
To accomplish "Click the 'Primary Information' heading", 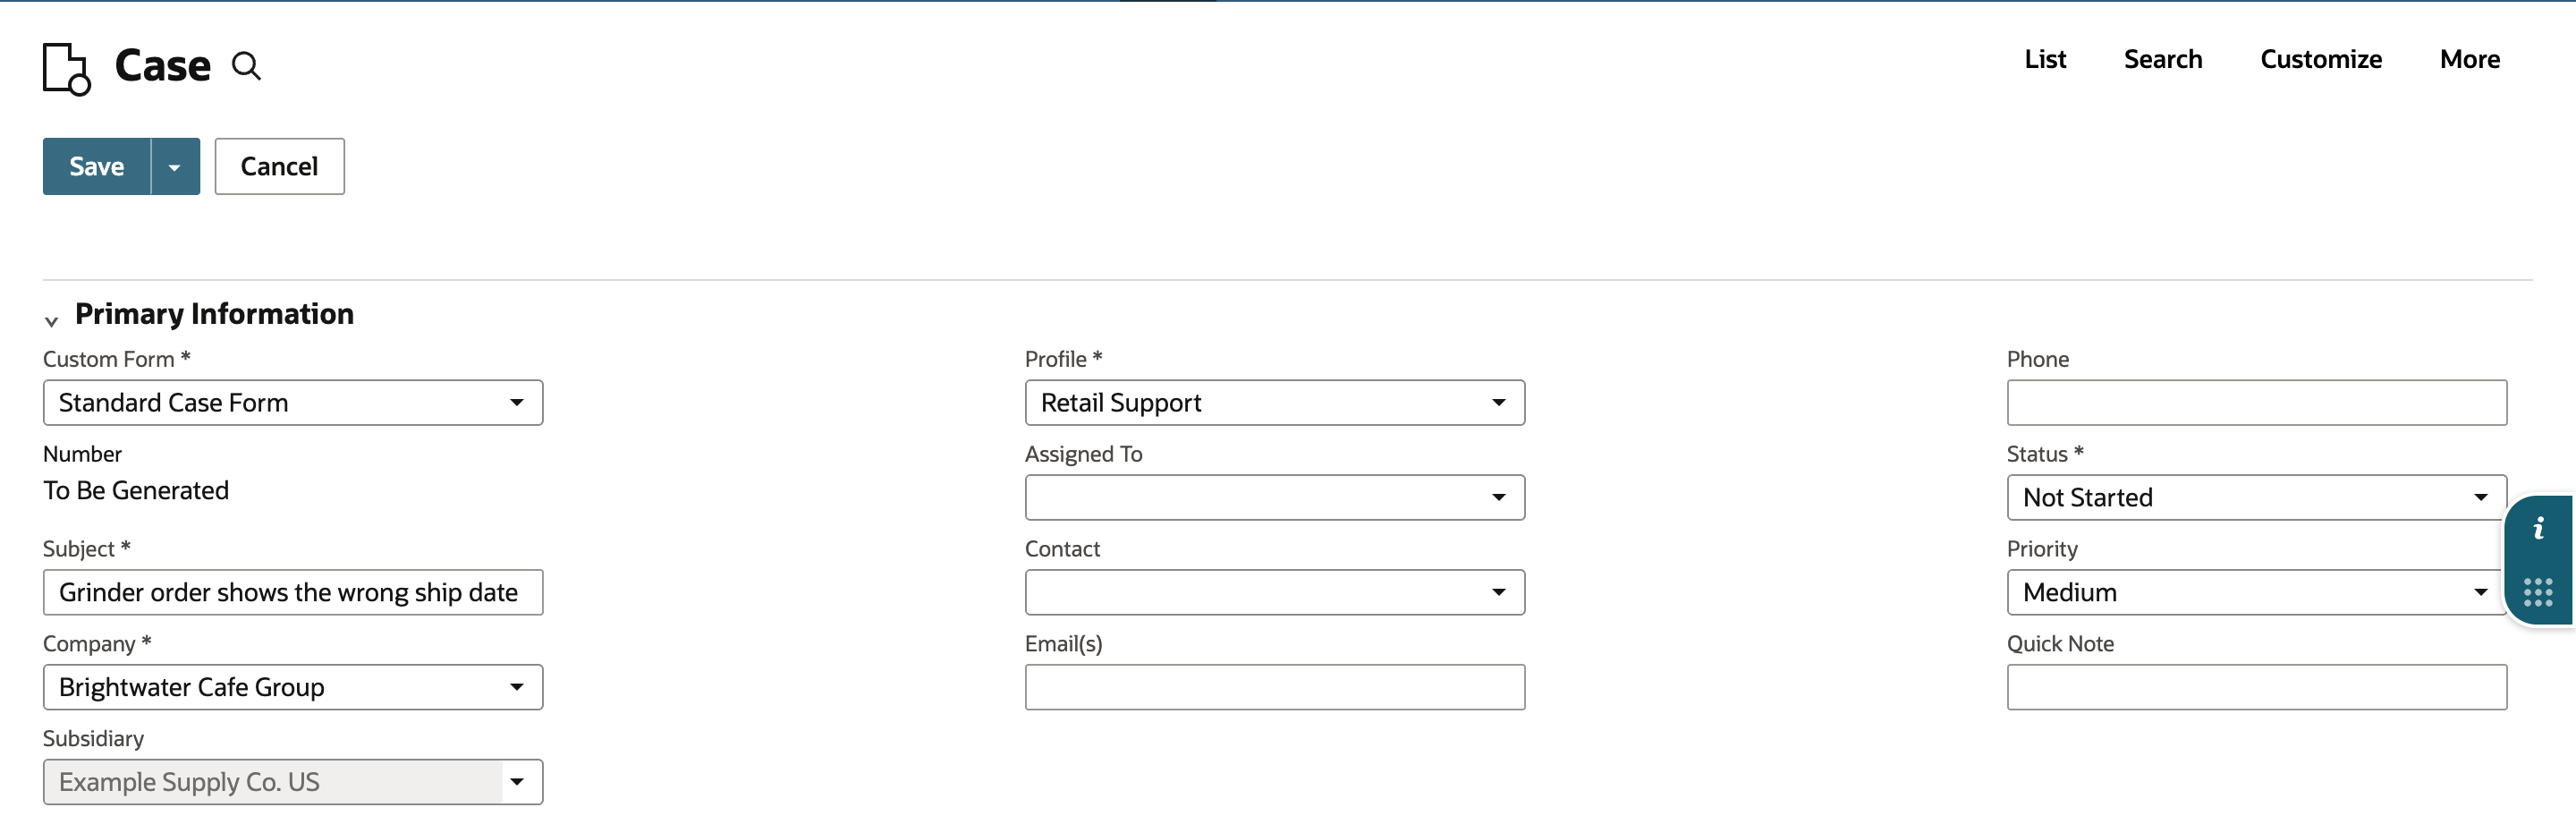I will [x=214, y=314].
